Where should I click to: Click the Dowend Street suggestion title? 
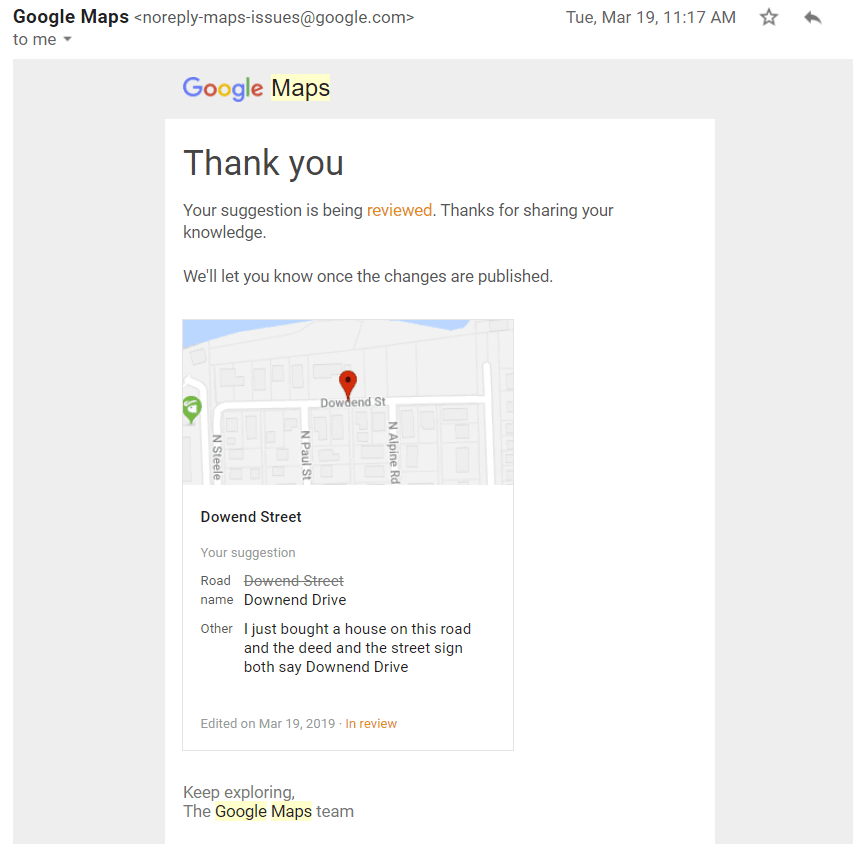tap(250, 517)
